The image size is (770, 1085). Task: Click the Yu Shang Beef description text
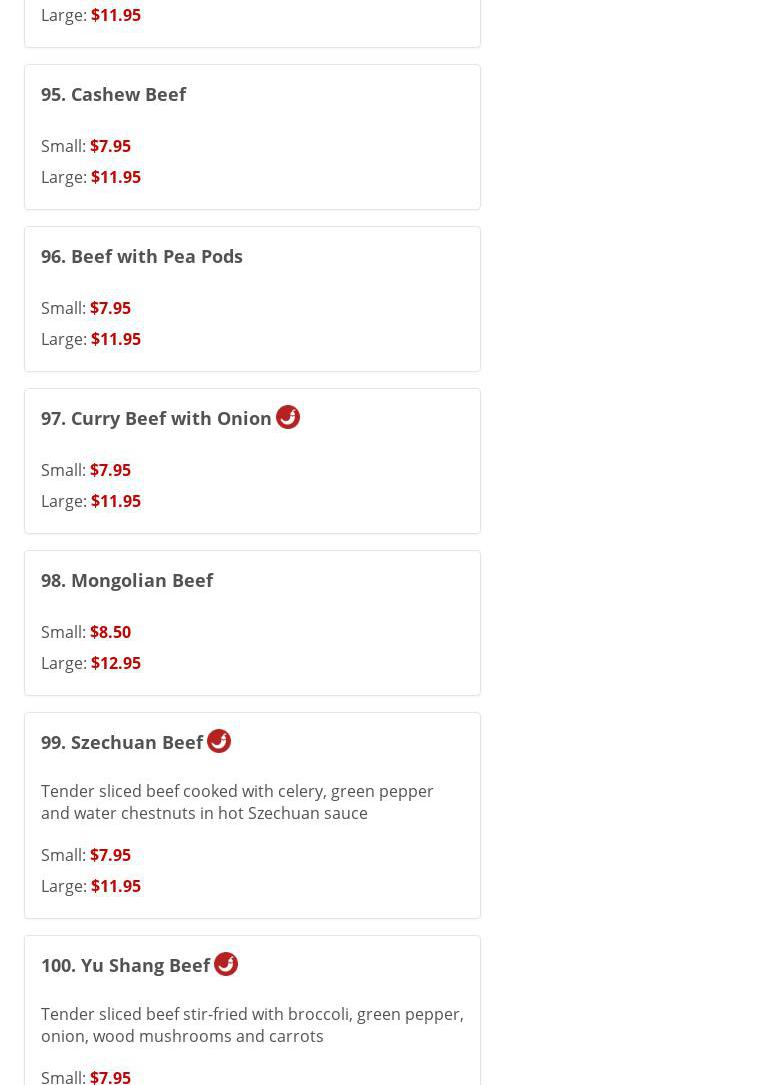coord(252,1025)
